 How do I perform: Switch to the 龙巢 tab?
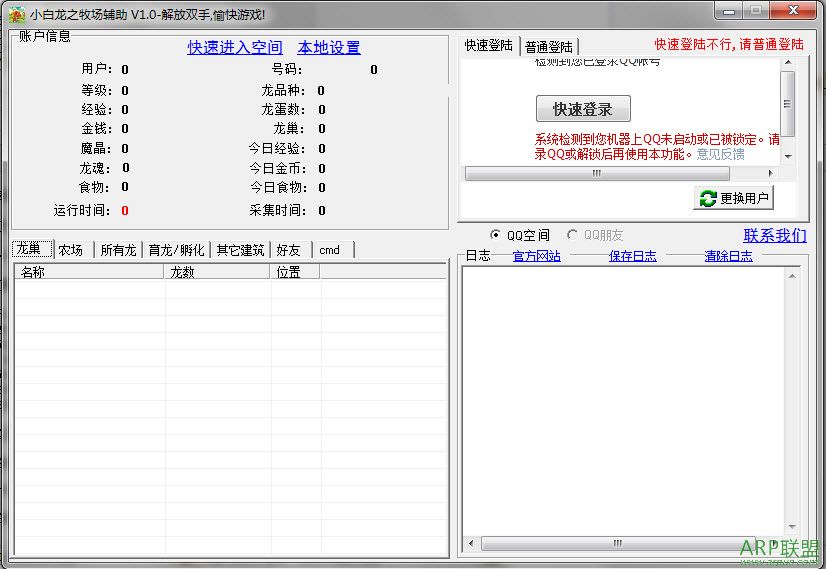tap(32, 249)
